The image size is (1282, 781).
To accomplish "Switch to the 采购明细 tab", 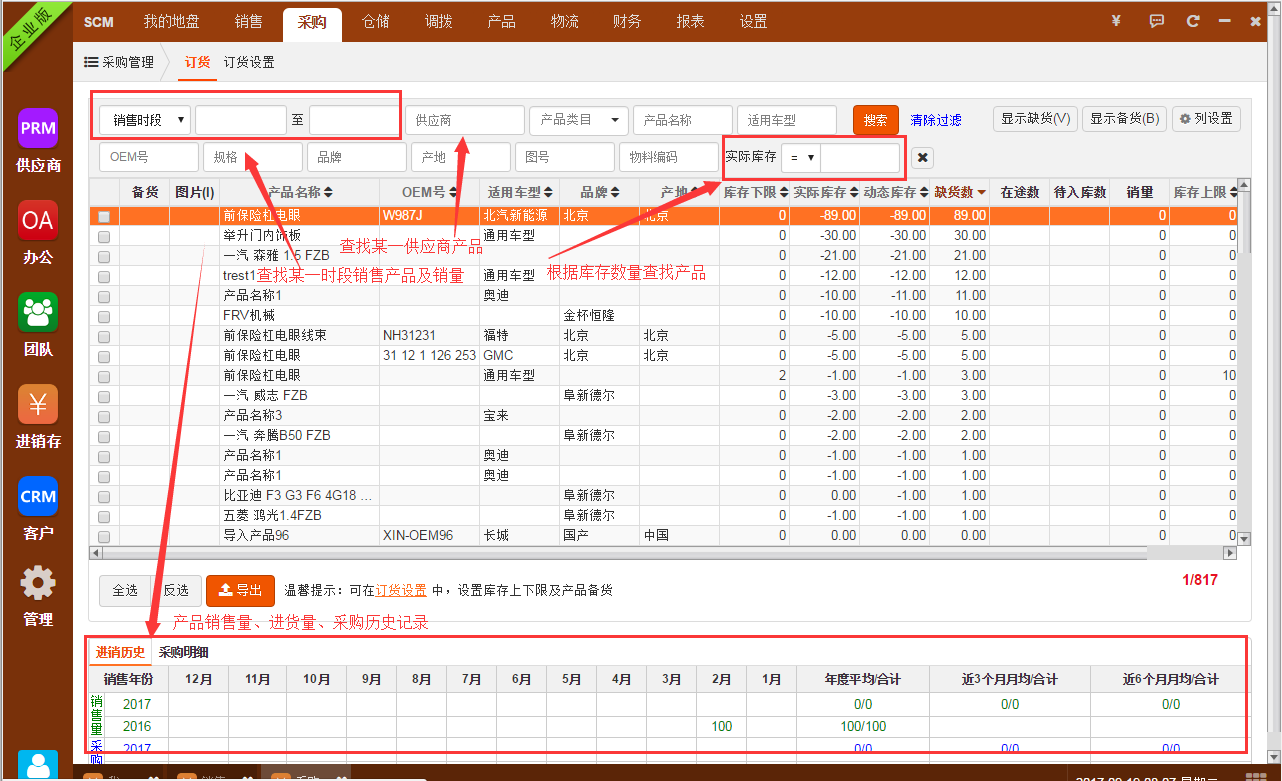I will (184, 653).
